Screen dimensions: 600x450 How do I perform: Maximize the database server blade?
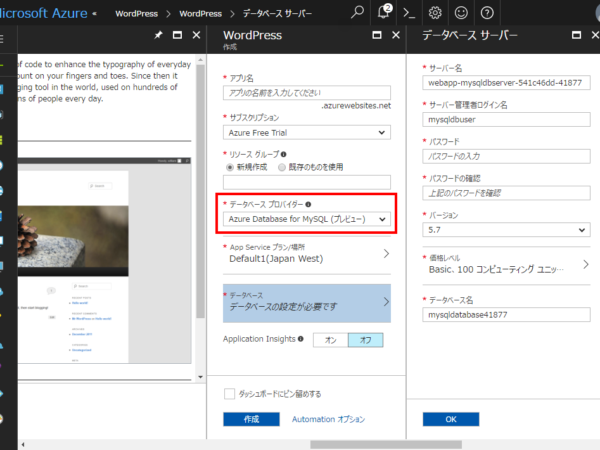(576, 35)
